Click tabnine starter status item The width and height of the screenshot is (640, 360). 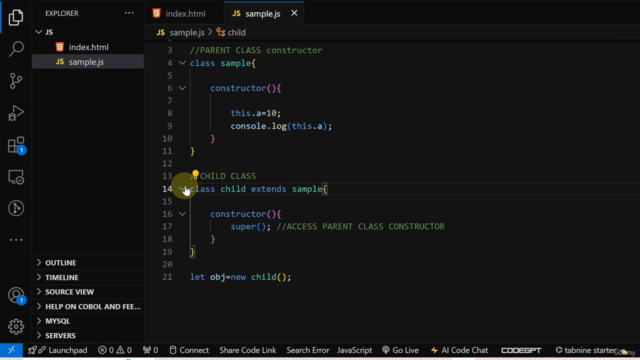point(586,350)
